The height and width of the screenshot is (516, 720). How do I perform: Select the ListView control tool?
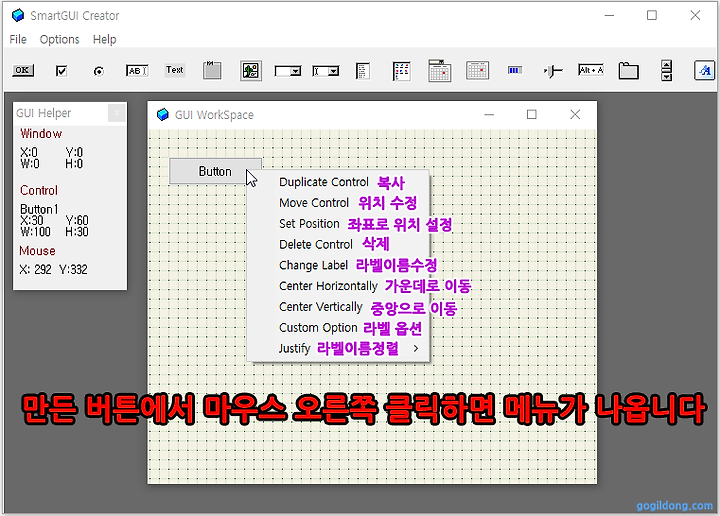click(x=402, y=71)
